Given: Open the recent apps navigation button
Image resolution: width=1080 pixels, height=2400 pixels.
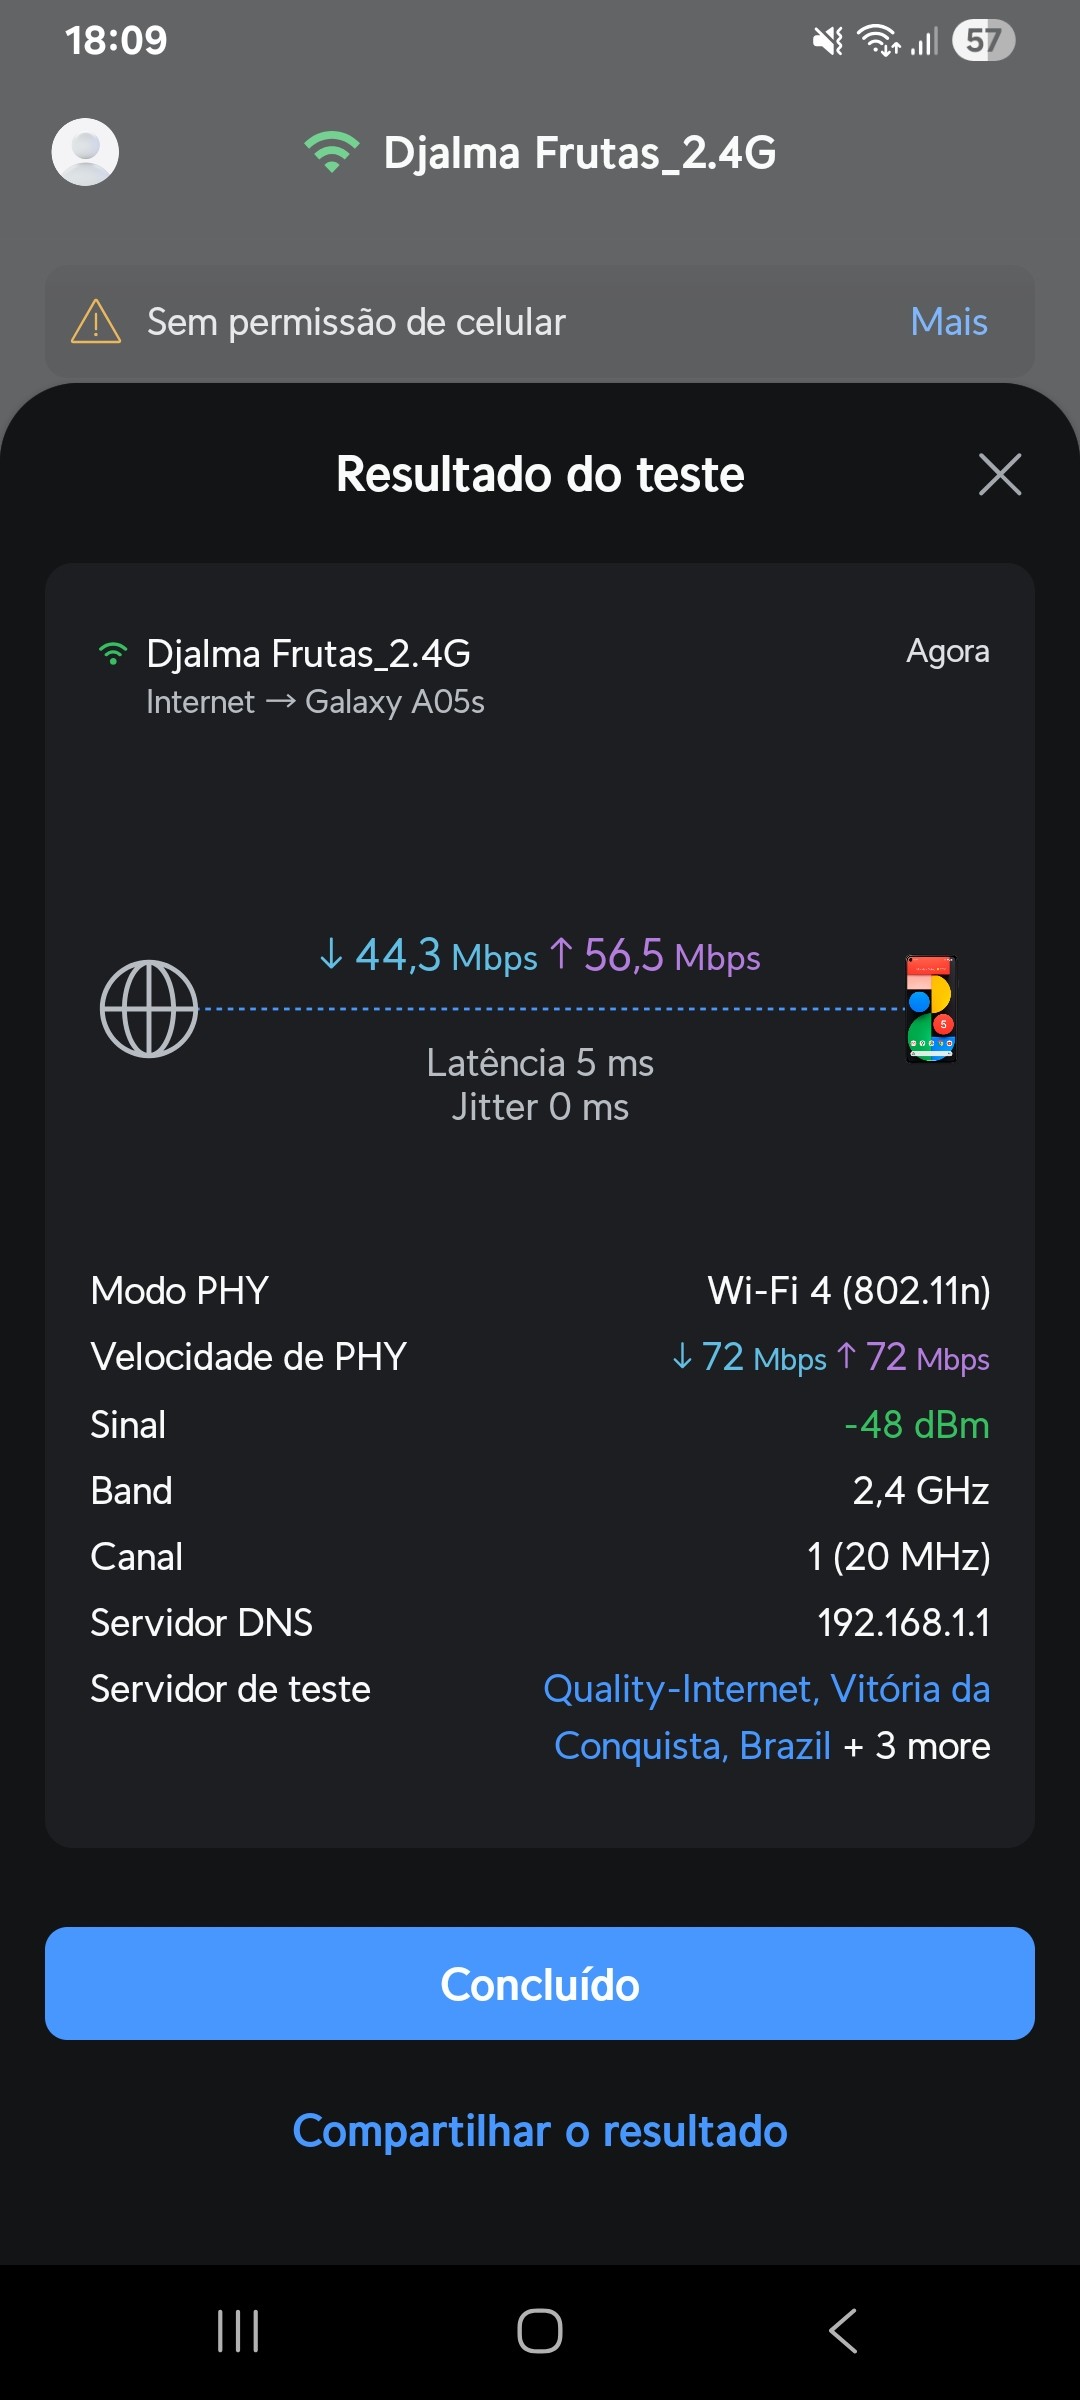Looking at the screenshot, I should point(238,2331).
